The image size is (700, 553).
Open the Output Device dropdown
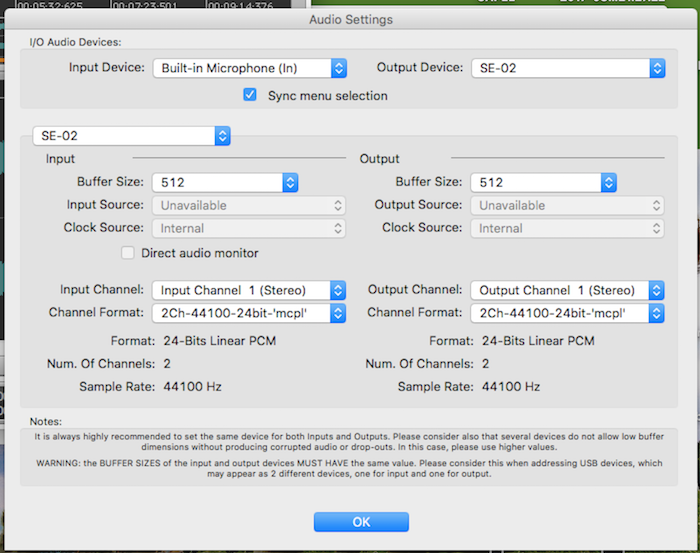click(x=567, y=68)
